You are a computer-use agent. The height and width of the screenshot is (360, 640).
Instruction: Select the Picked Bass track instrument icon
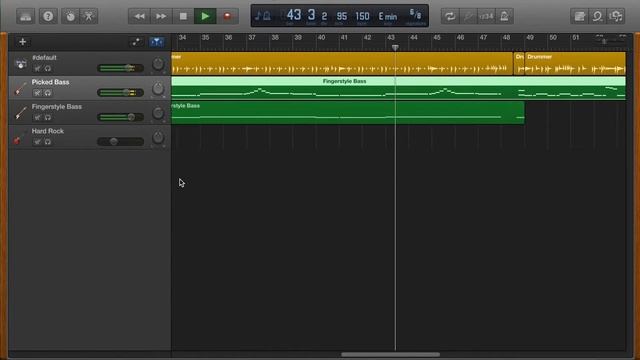coord(20,88)
